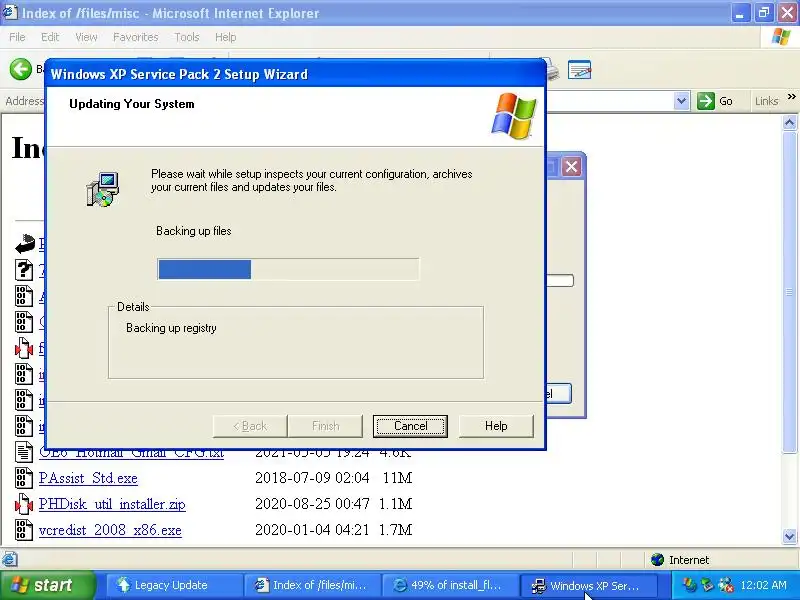Open the Tools menu
Screen dimensions: 800x600
point(186,37)
